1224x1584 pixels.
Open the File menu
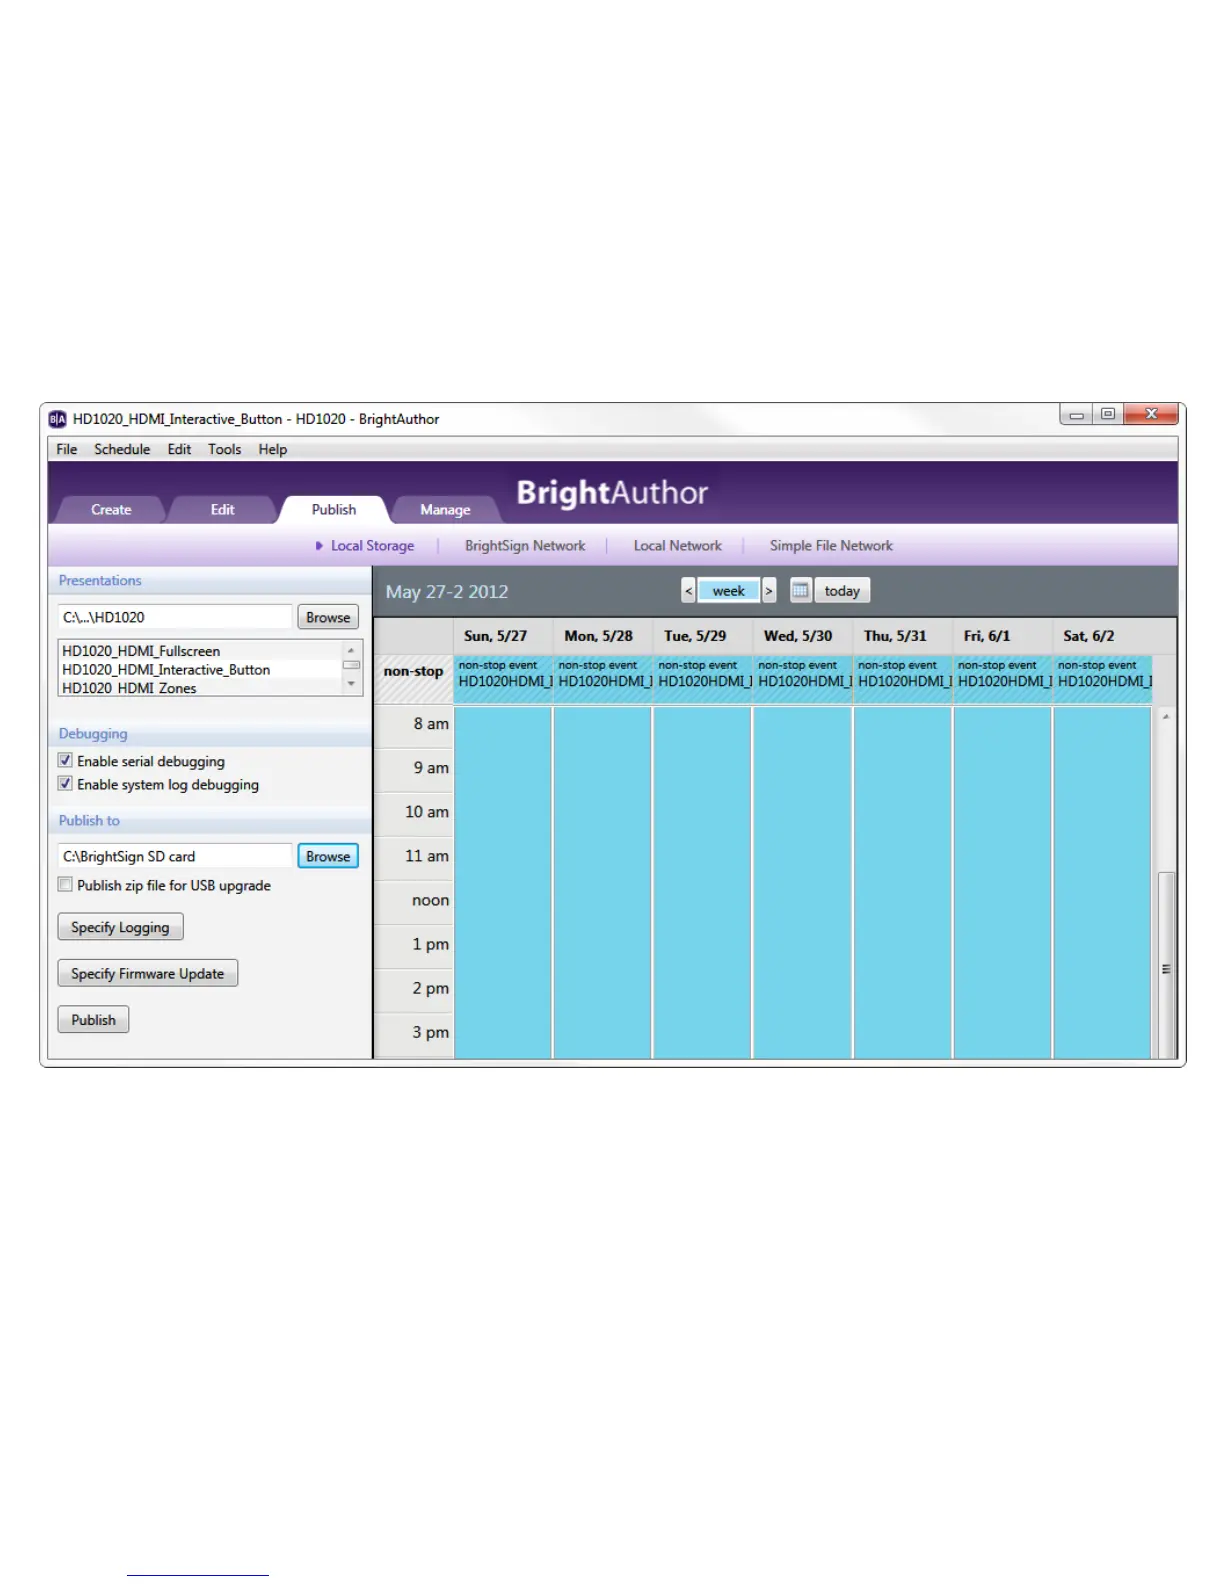pos(67,449)
